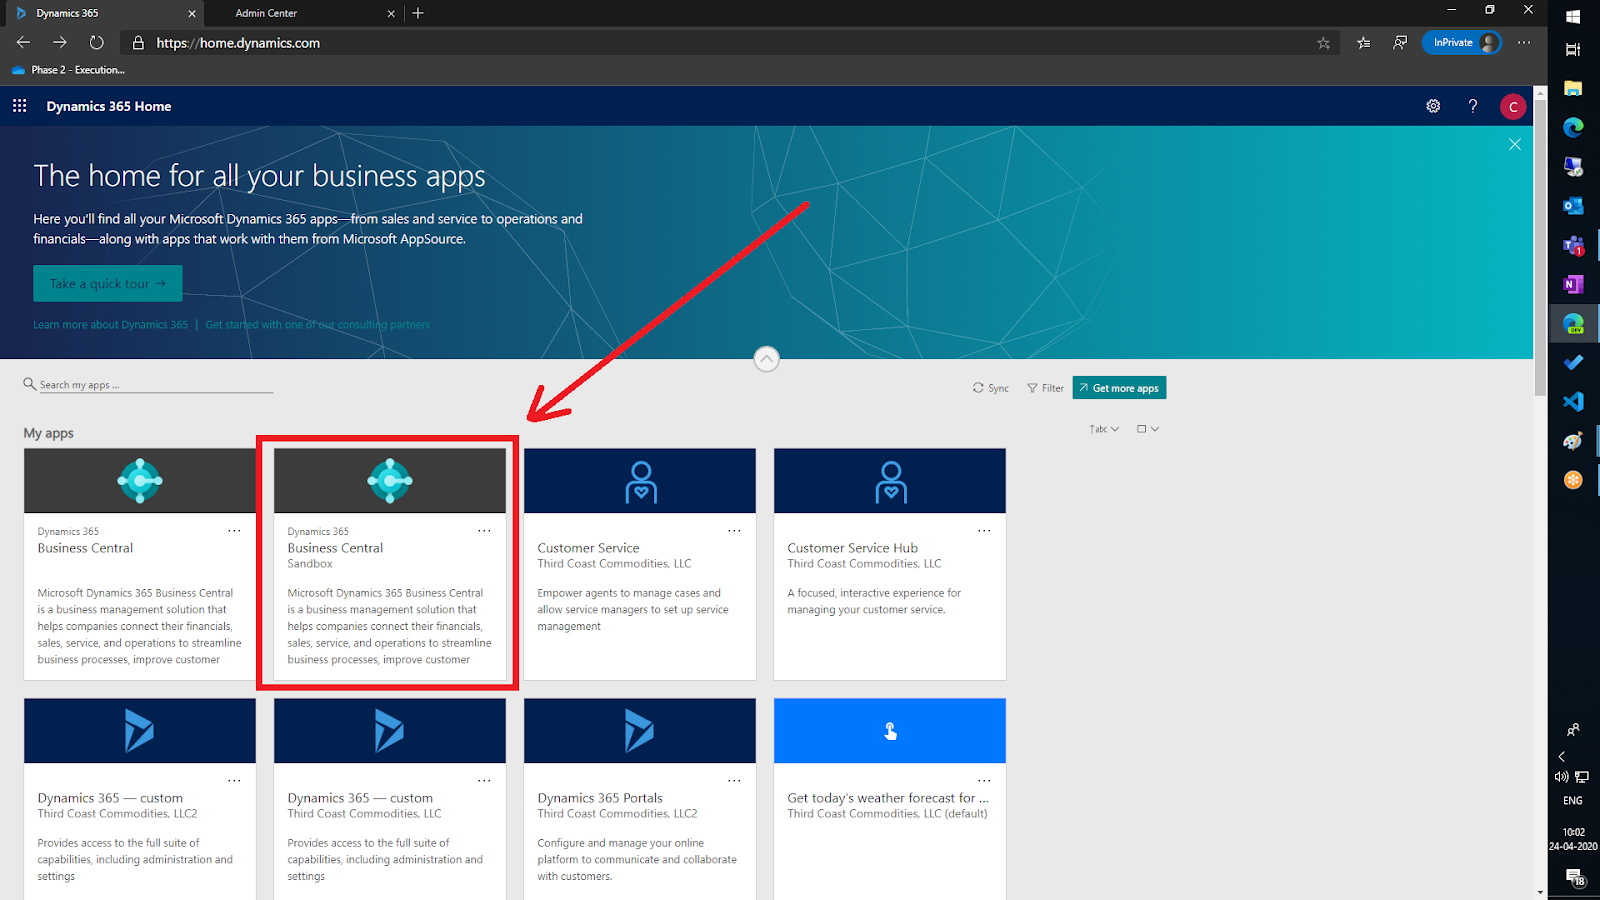The image size is (1600, 900).
Task: Open the Business Central Sandbox app tile
Action: click(390, 564)
